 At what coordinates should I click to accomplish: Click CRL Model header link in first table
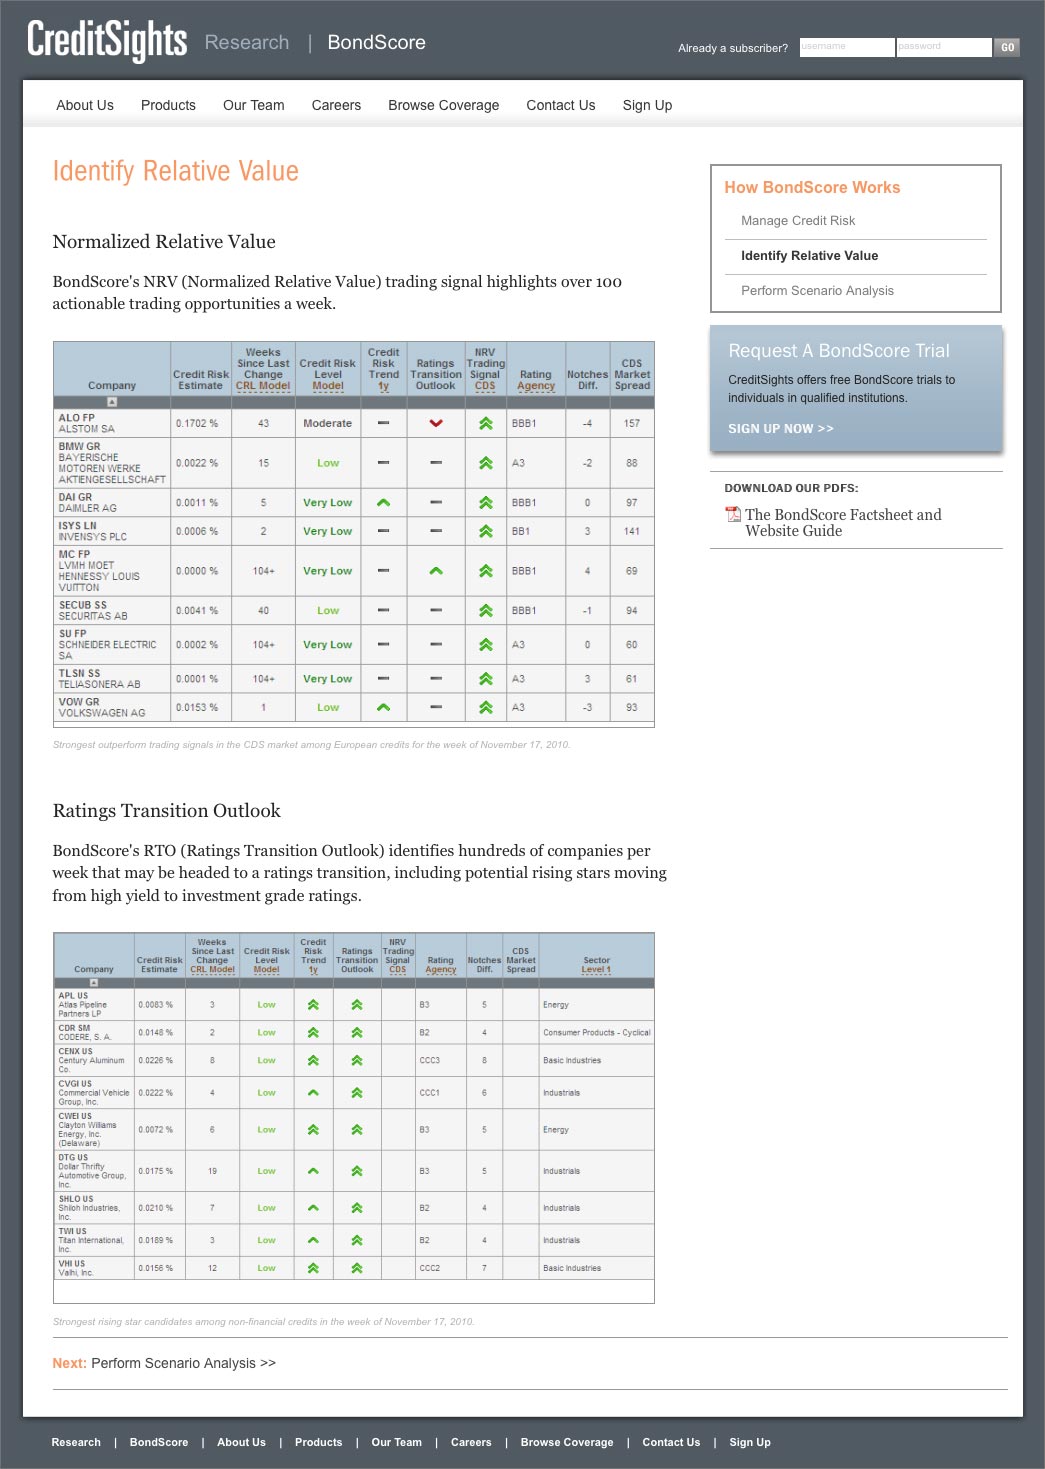(263, 386)
